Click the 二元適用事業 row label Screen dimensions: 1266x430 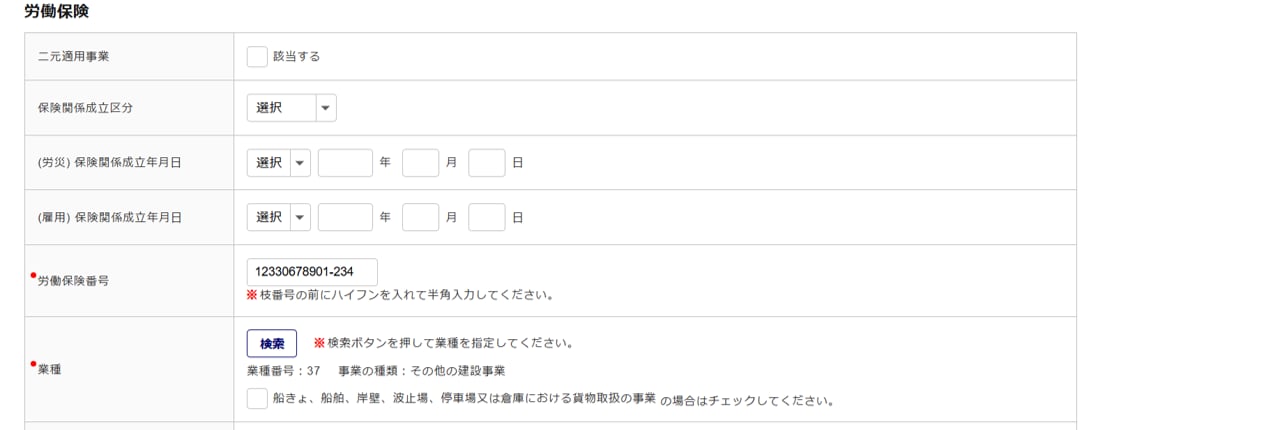(73, 57)
